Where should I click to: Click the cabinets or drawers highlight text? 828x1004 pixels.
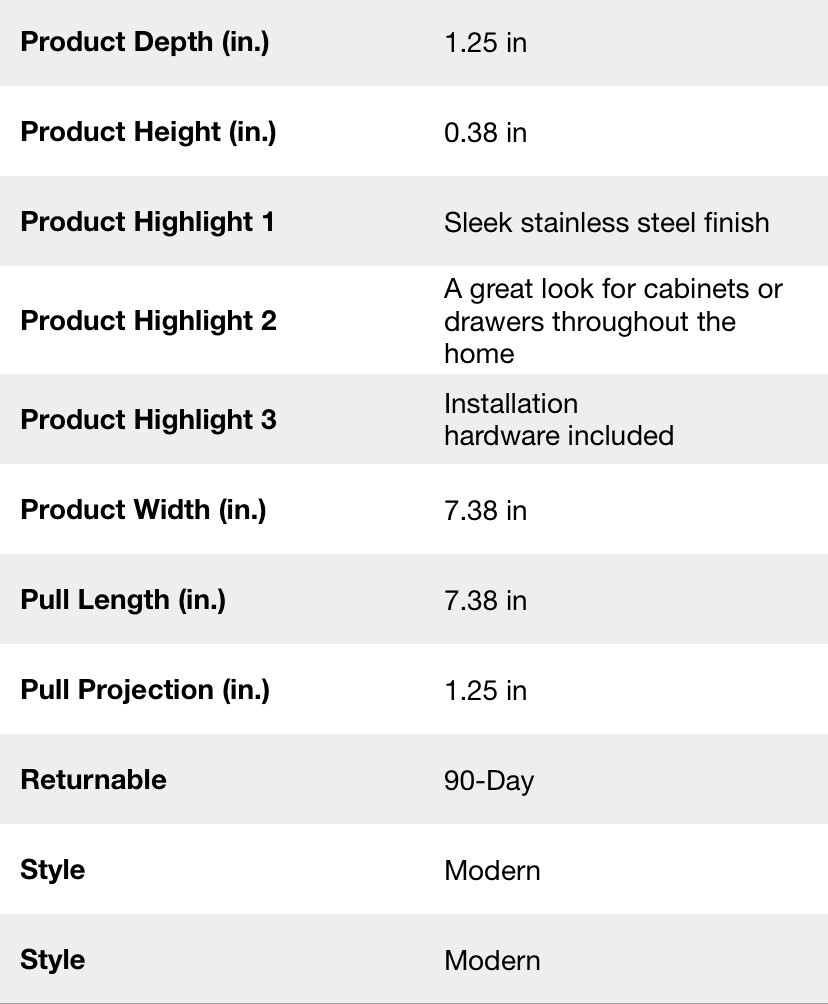click(613, 321)
